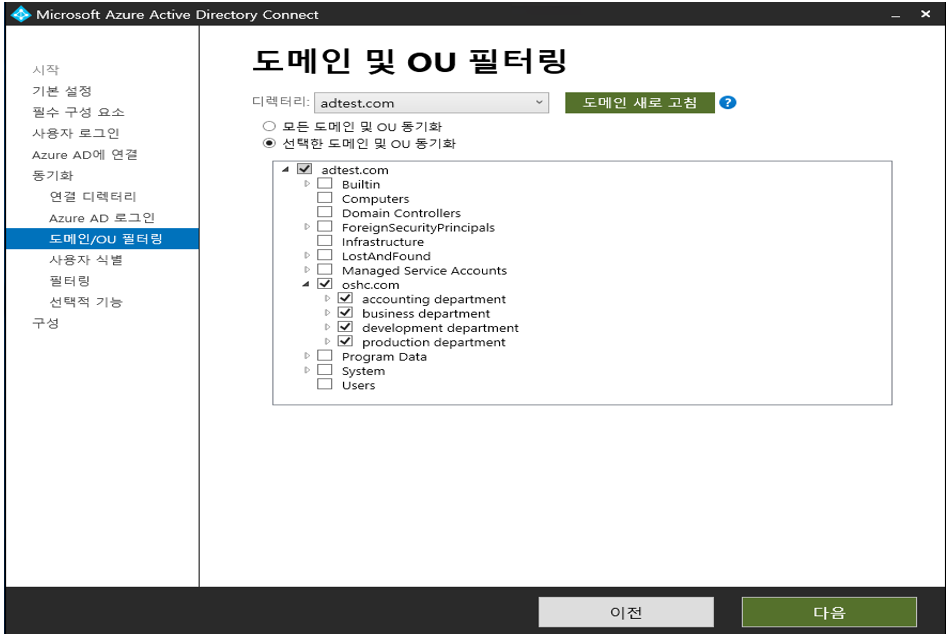Check the System checkbox
The image size is (946, 637).
coord(325,370)
